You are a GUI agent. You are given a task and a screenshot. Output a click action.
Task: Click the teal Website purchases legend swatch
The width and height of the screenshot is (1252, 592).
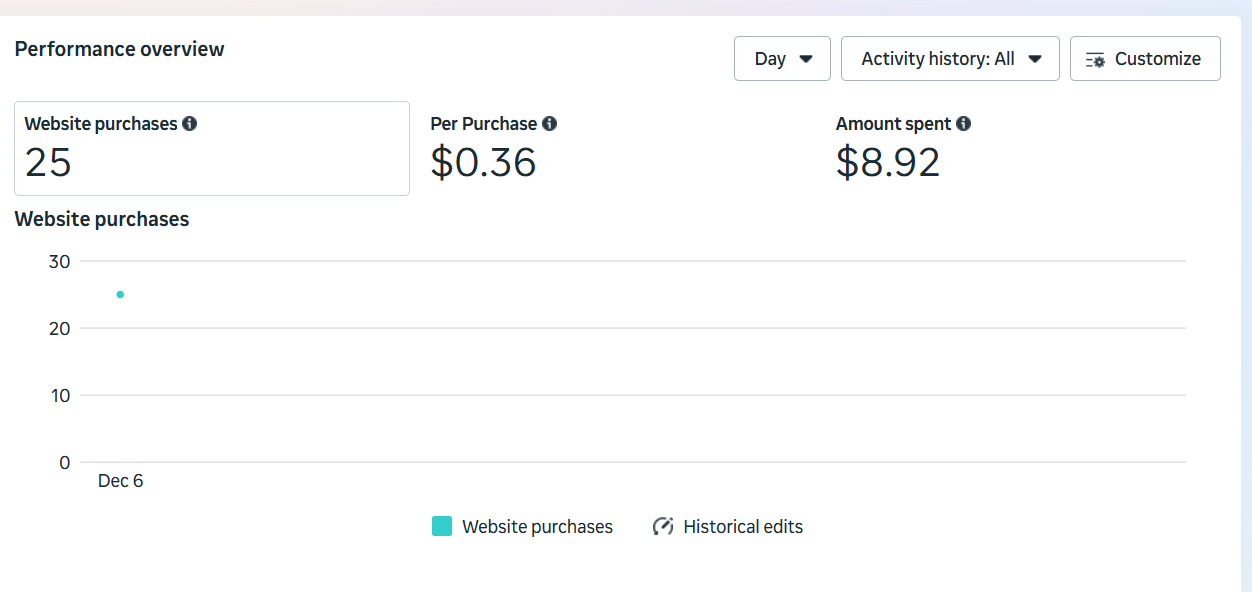click(x=442, y=527)
